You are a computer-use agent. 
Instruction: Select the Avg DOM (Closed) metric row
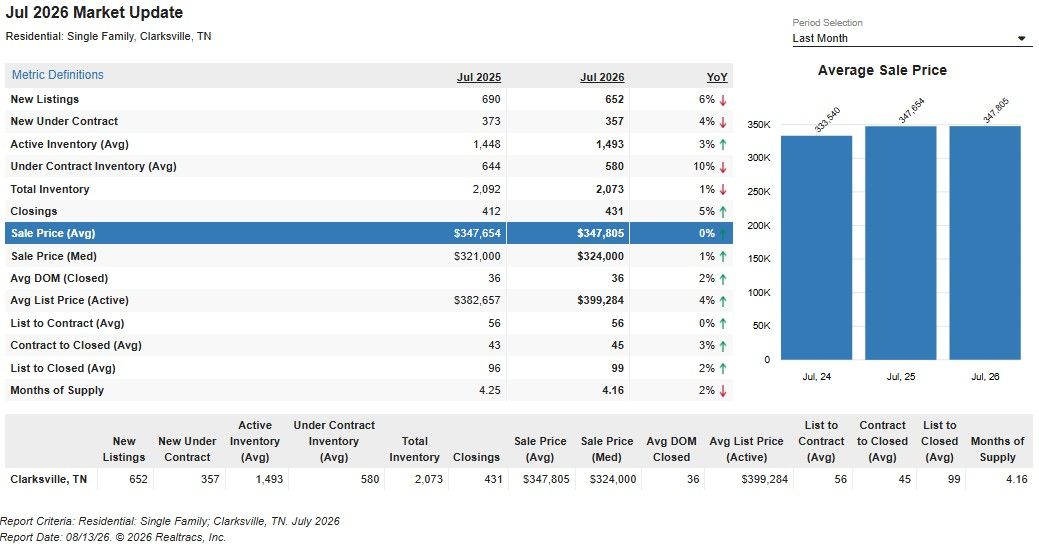369,278
